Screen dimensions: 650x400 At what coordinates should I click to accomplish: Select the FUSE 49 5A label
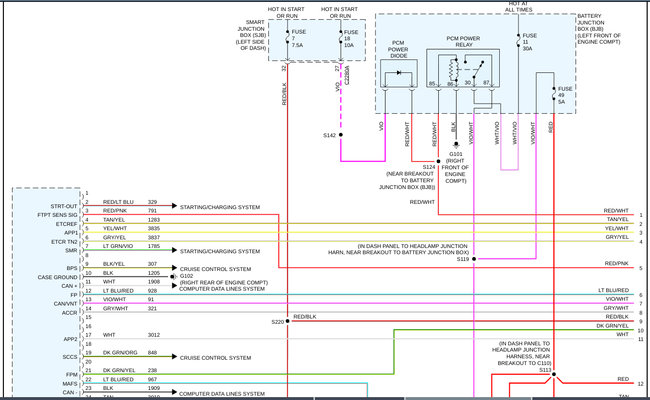pyautogui.click(x=565, y=95)
